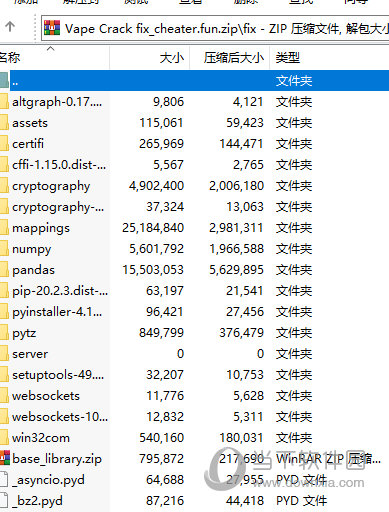Select the websockets folder

(46, 396)
